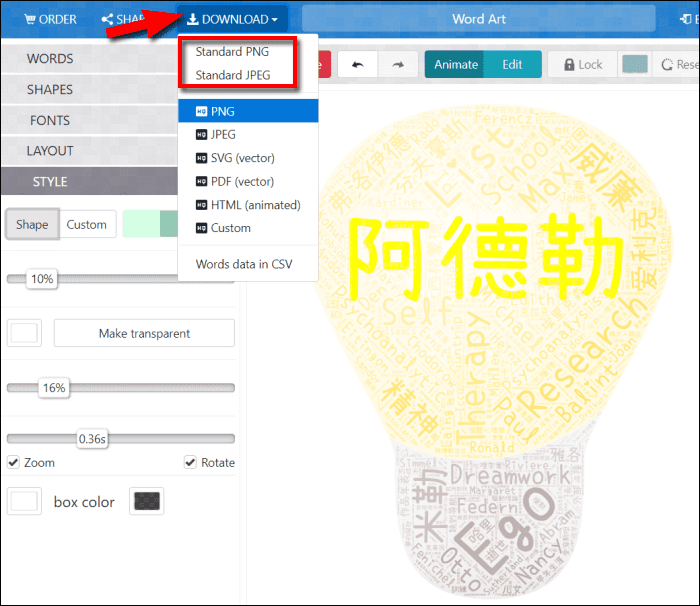Click the Undo arrow button
This screenshot has height=606, width=700.
357,65
